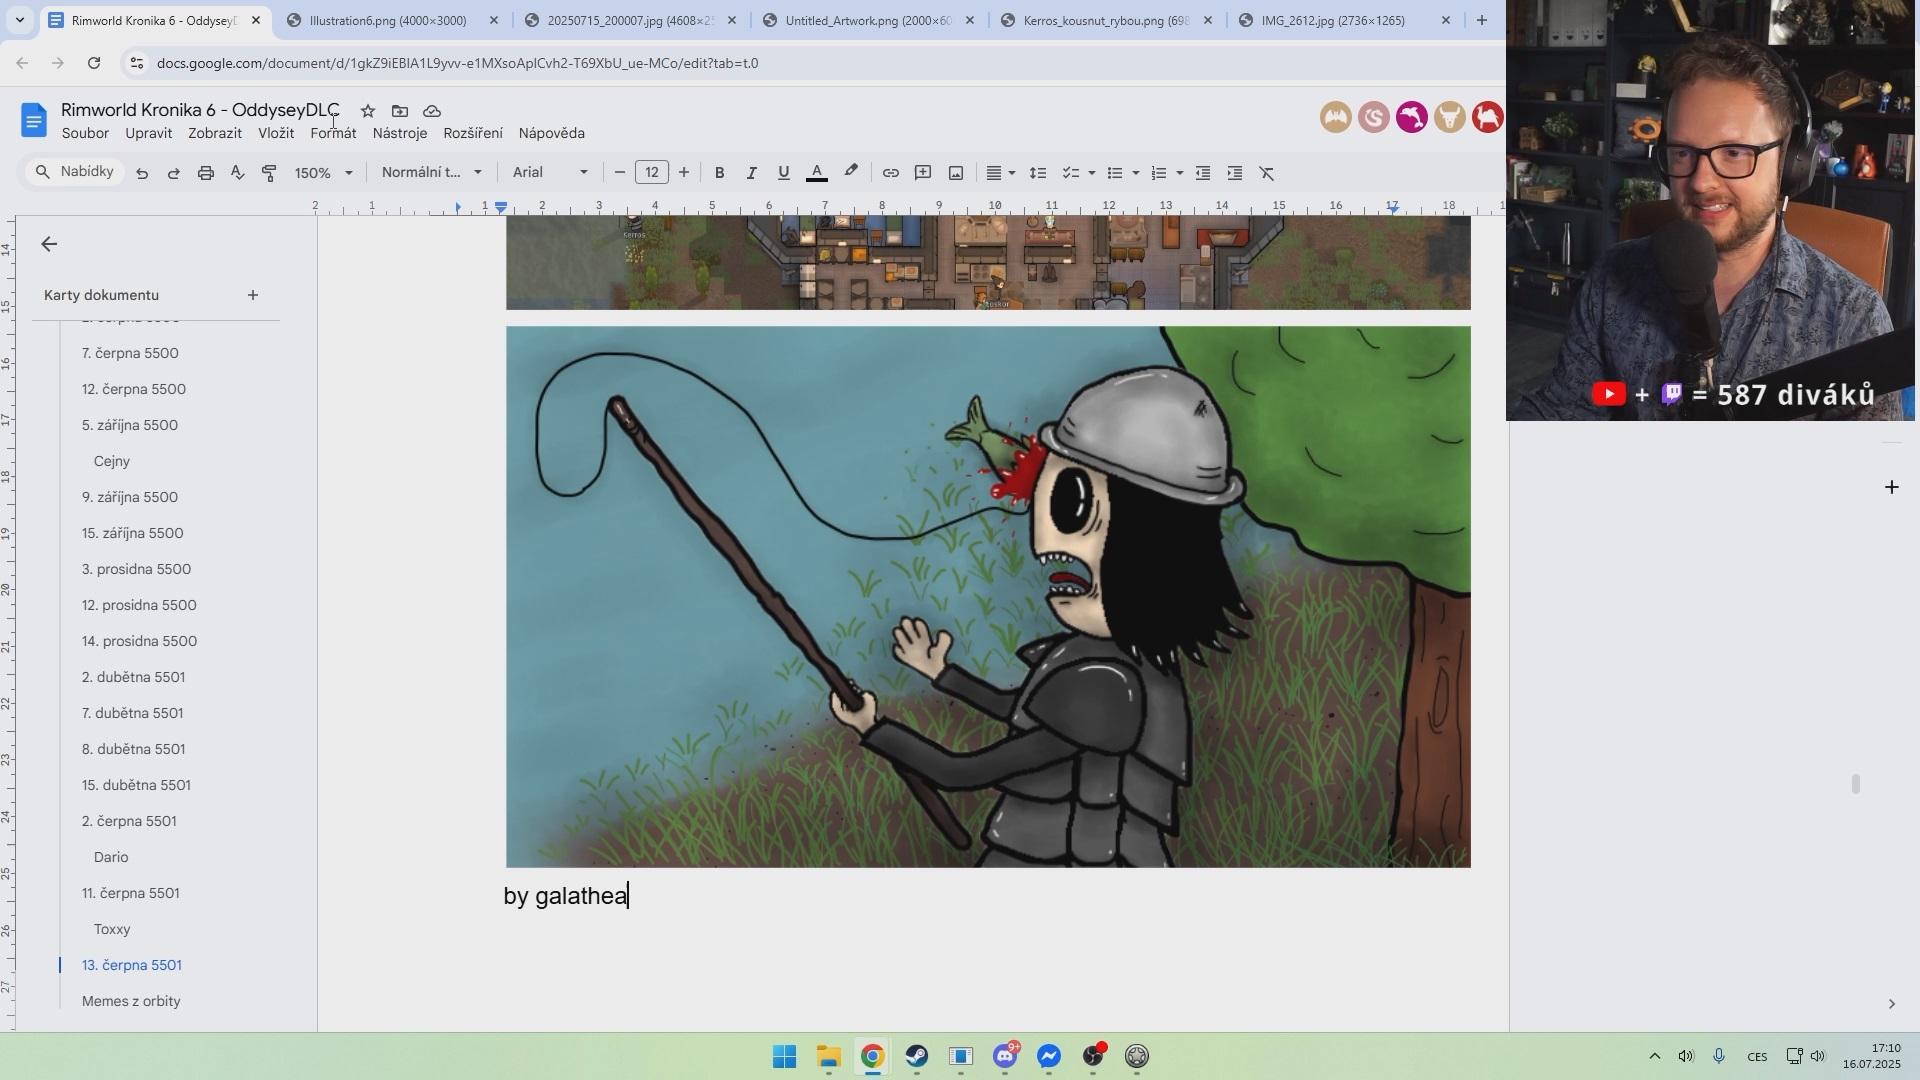Switch to Kerros_kousnut_rybou.png tab

click(x=1105, y=20)
